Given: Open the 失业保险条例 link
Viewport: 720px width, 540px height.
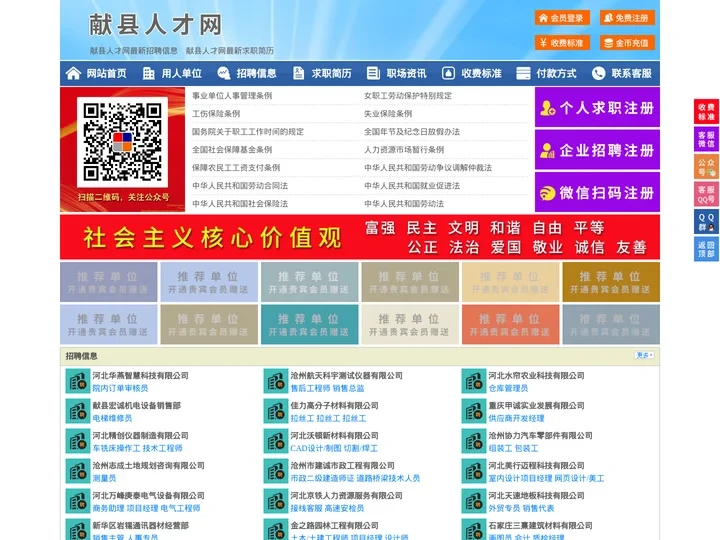Looking at the screenshot, I should (x=388, y=113).
